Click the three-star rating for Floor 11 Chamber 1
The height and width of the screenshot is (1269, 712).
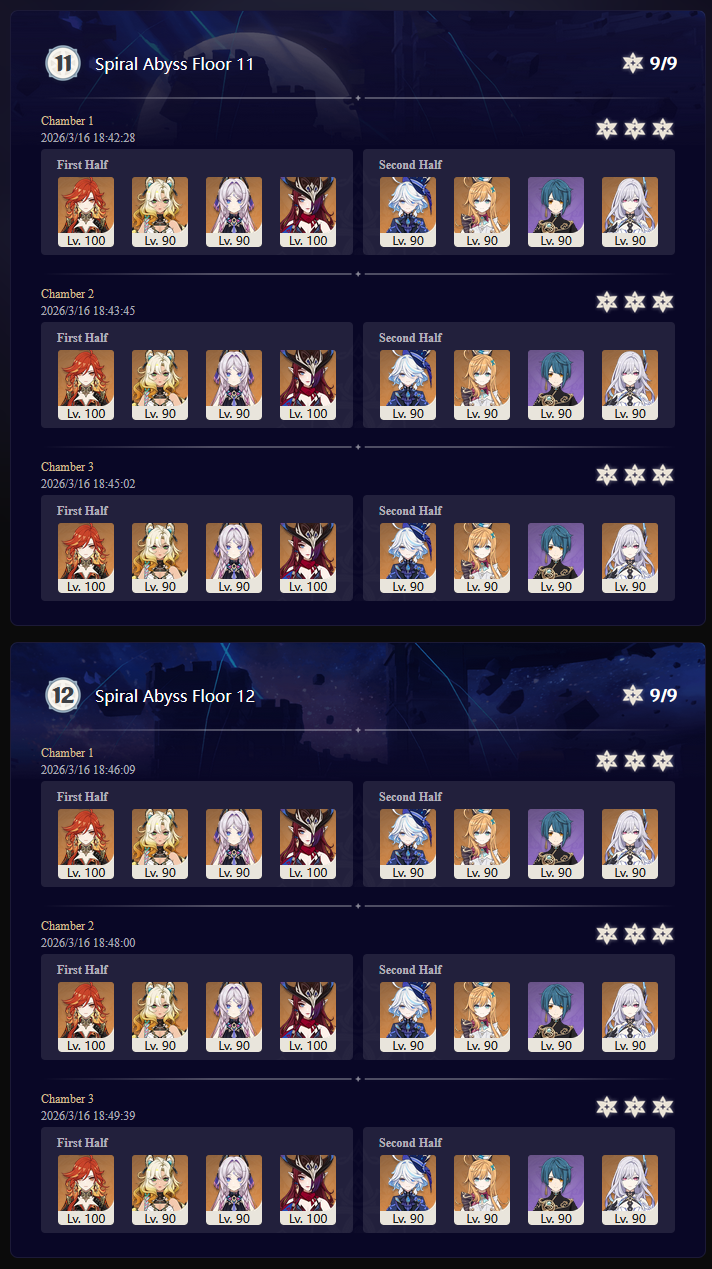tap(635, 128)
